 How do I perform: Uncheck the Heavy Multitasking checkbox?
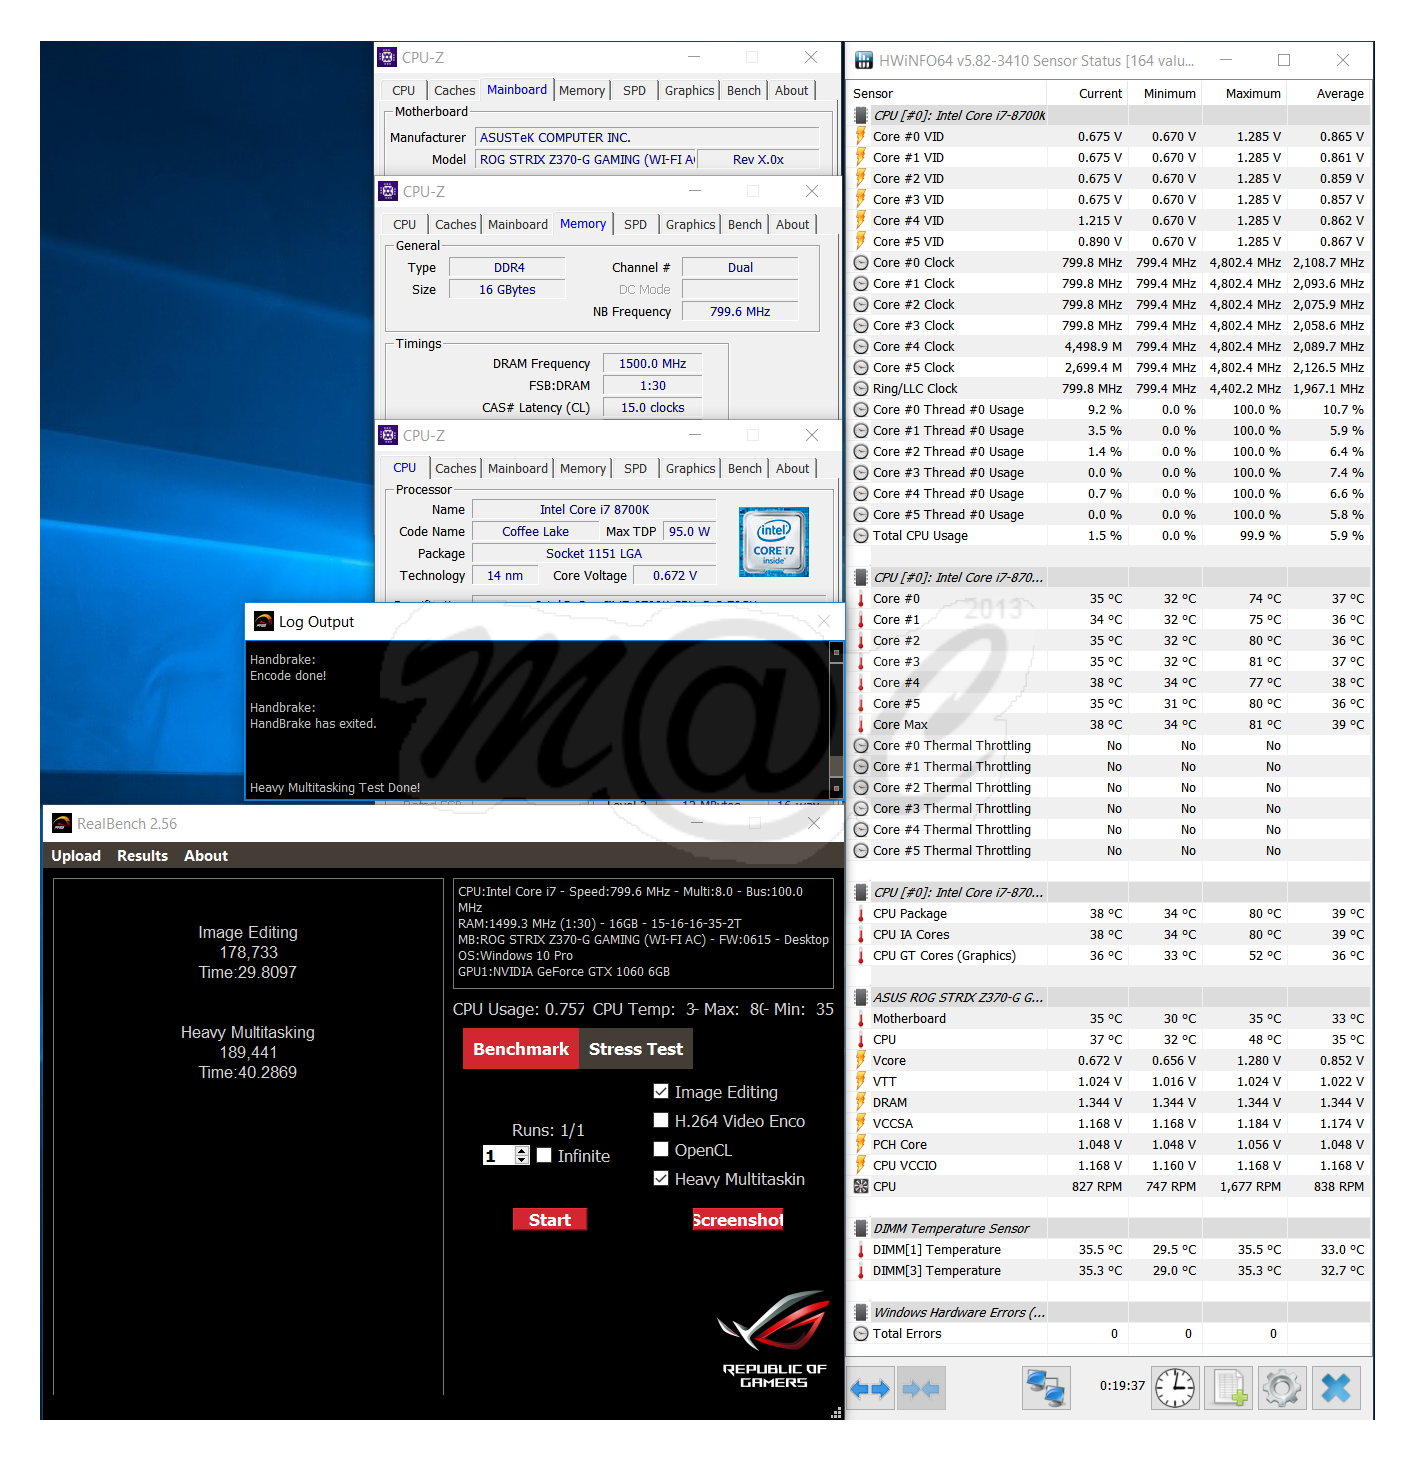tap(661, 1178)
